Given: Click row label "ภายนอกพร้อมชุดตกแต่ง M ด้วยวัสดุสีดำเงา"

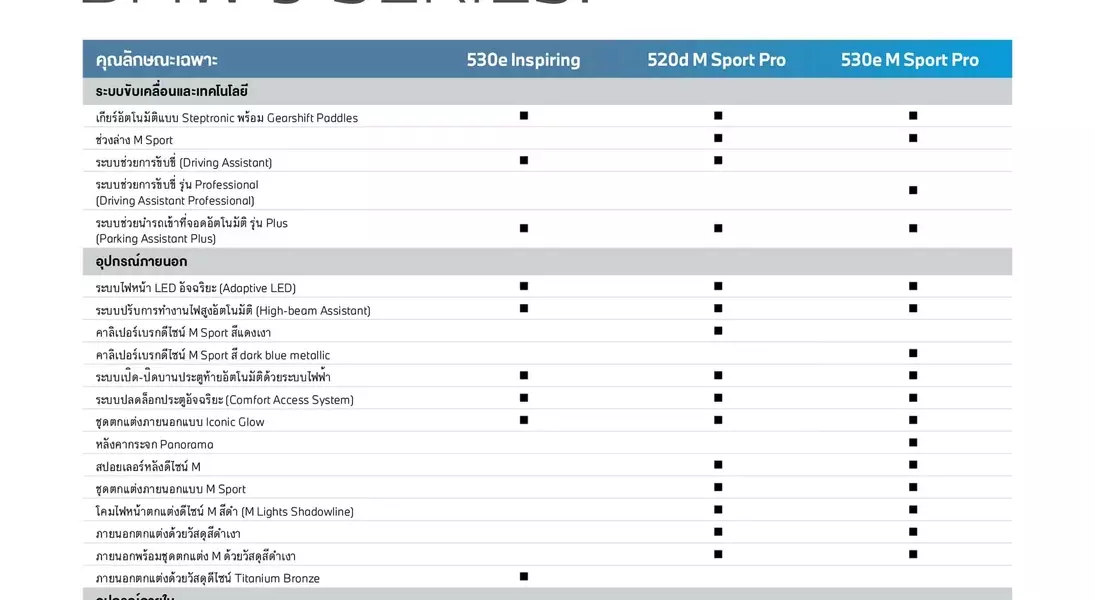Looking at the screenshot, I should tap(196, 556).
